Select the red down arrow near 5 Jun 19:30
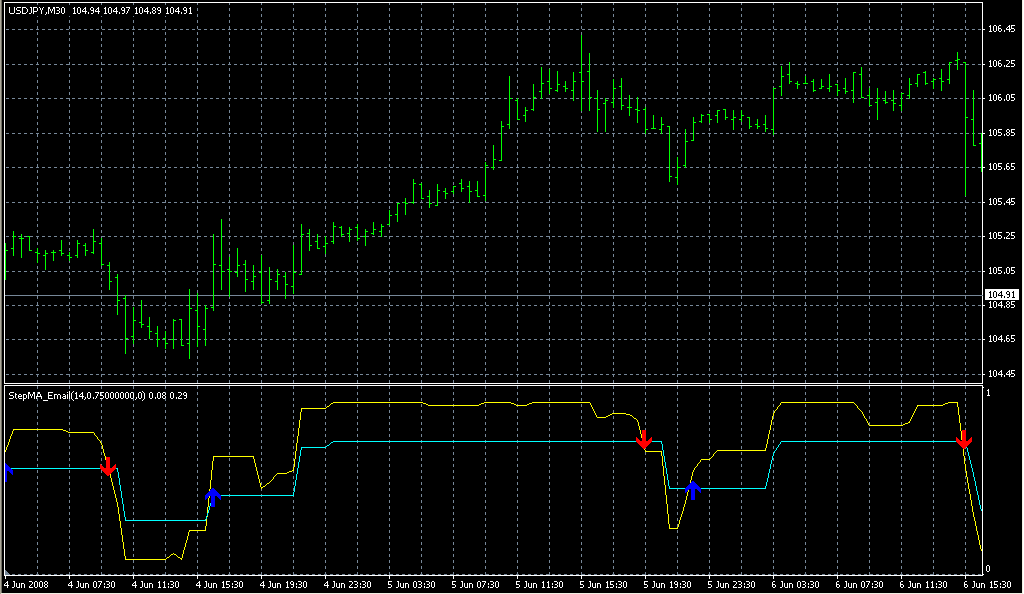Viewport: 1024px width, 594px height. 644,439
